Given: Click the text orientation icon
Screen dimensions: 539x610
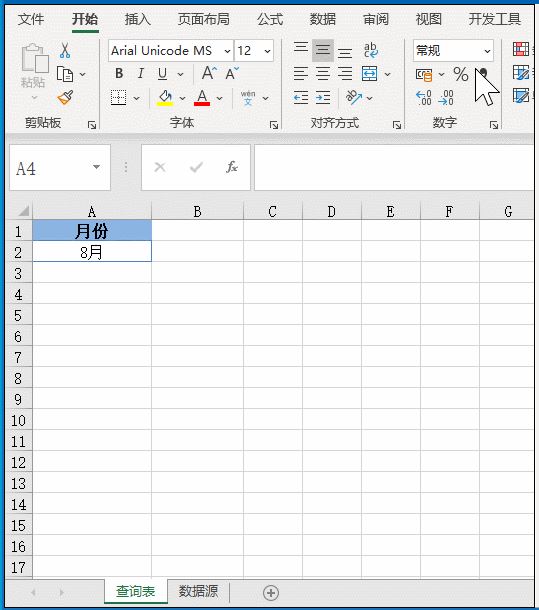Looking at the screenshot, I should (x=354, y=98).
